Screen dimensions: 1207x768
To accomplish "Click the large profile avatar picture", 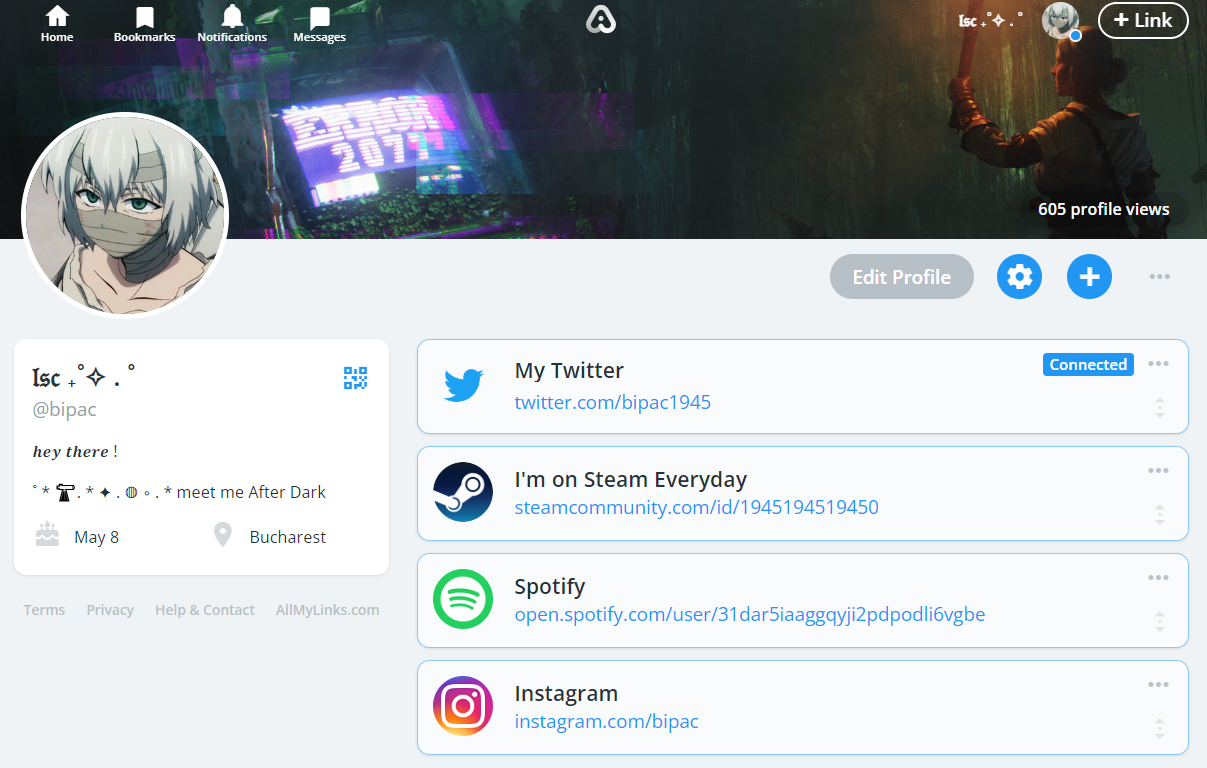I will click(x=125, y=216).
